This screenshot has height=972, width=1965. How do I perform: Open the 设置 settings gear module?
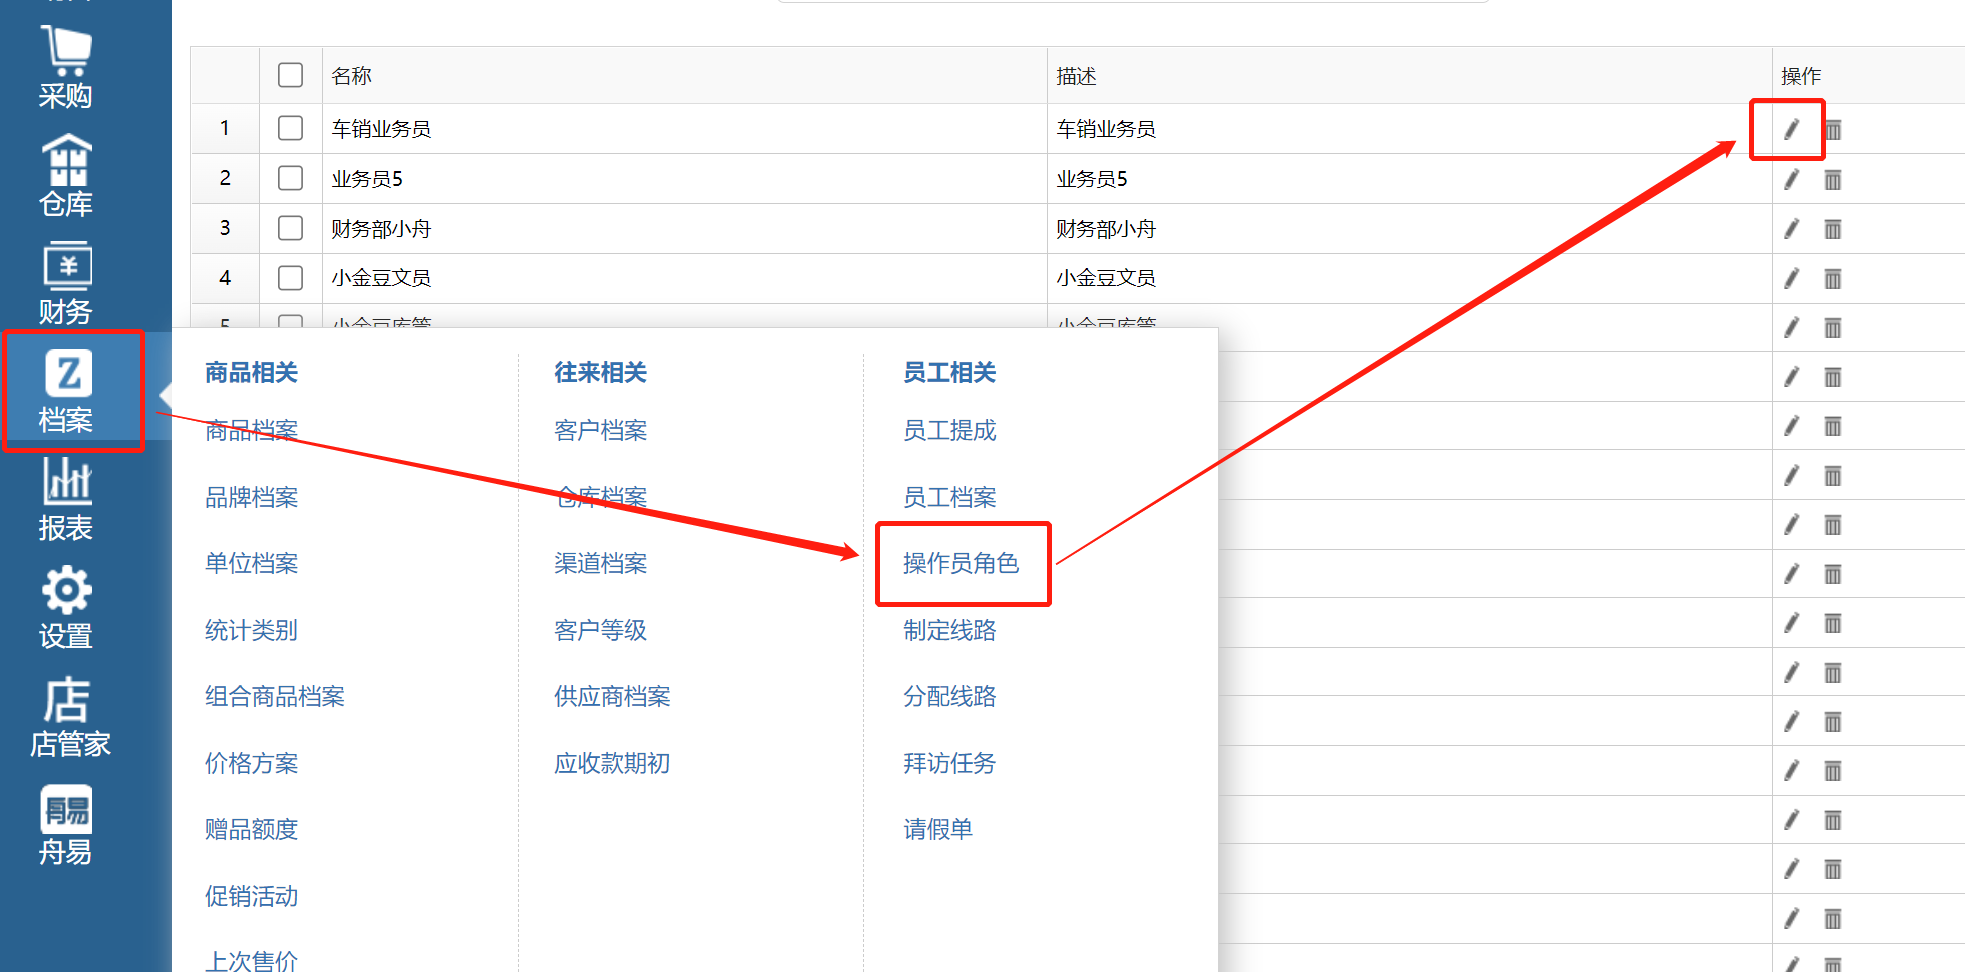point(66,608)
